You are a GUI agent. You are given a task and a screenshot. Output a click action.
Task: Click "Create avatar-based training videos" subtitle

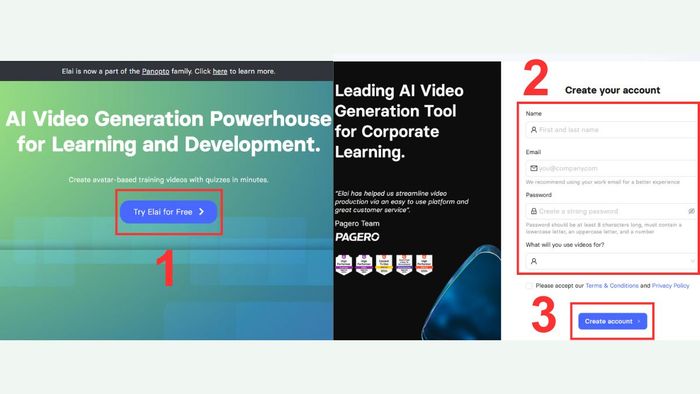coord(168,180)
